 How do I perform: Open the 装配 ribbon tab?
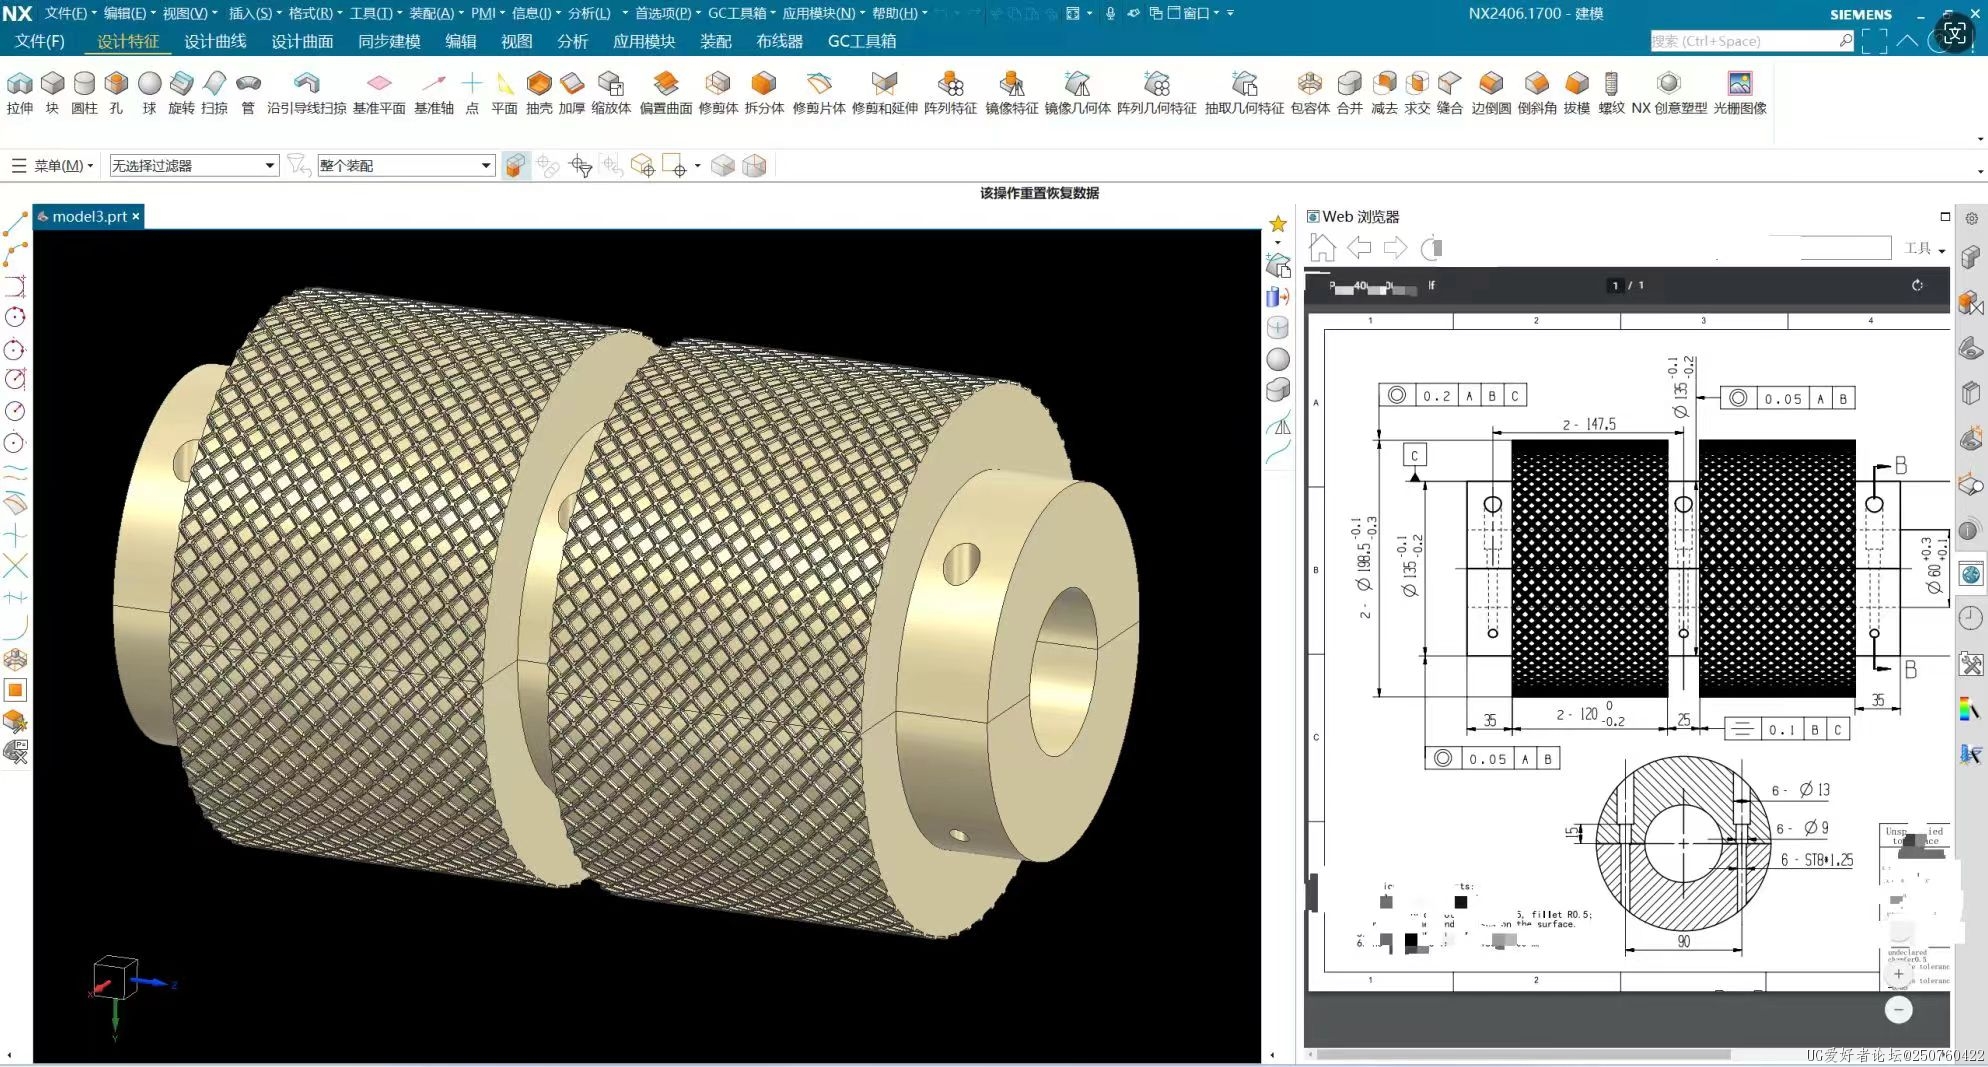pyautogui.click(x=716, y=41)
